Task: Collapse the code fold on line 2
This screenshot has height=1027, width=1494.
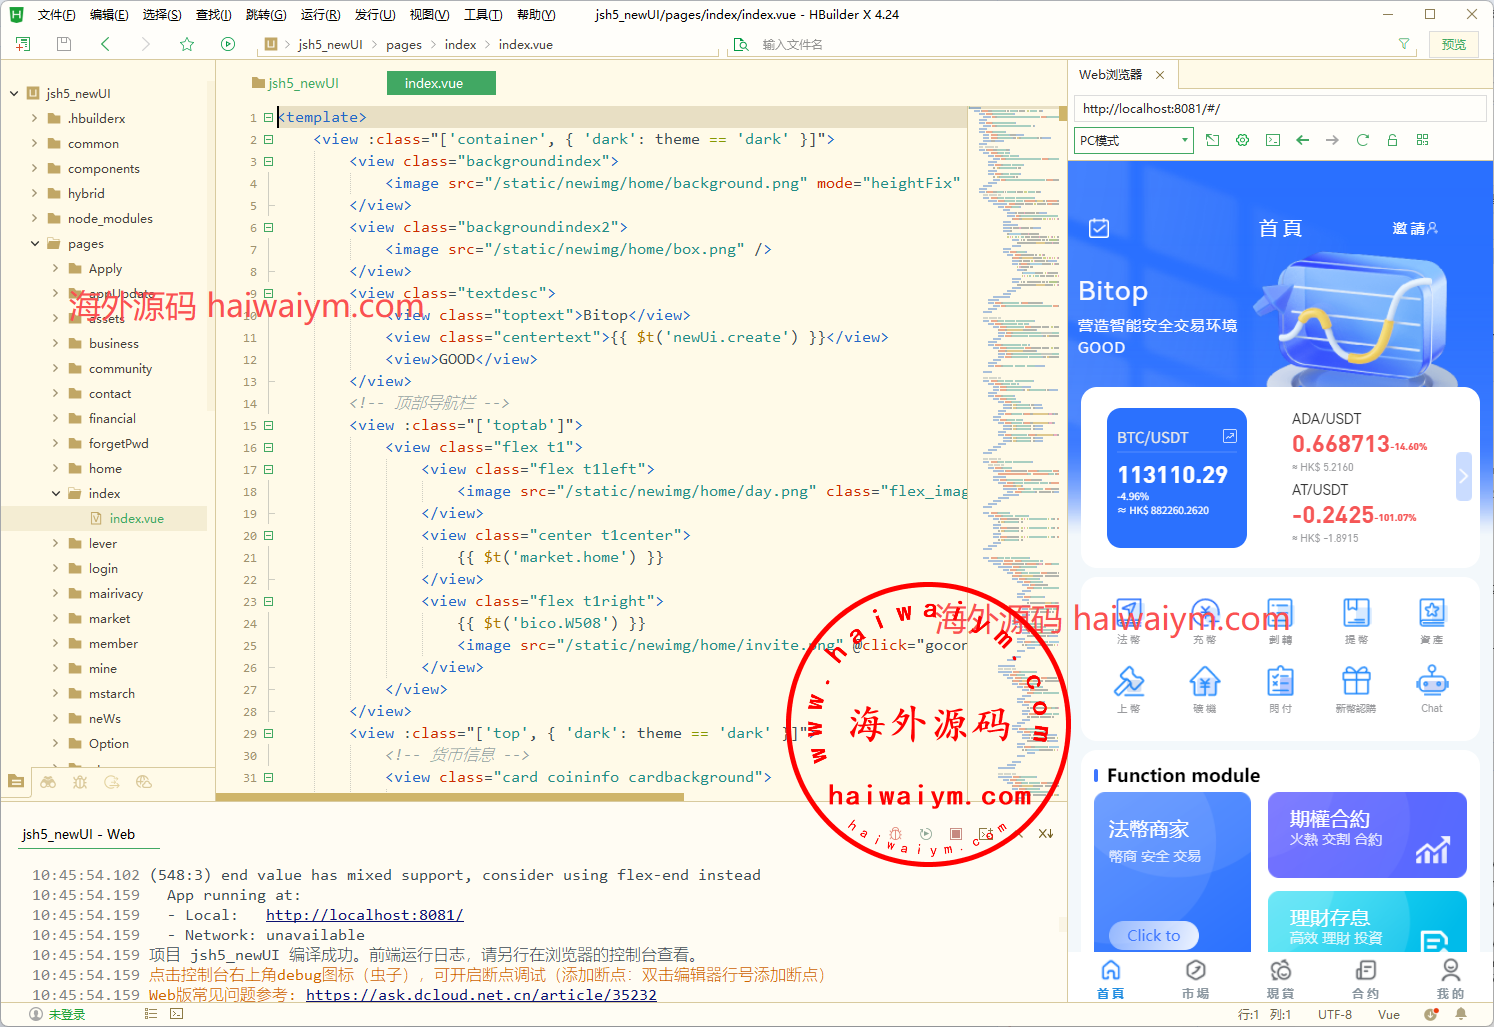Action: (268, 140)
